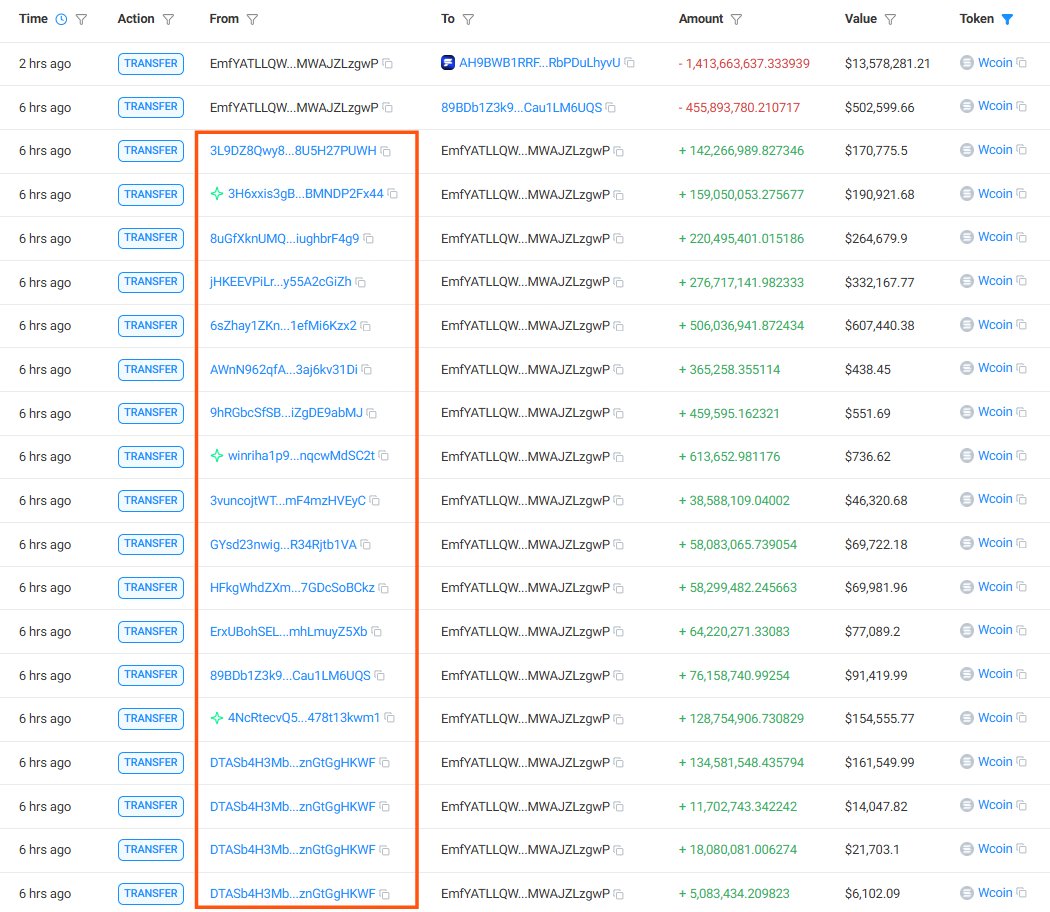Open Wcoin token link in $190,921.68 row

tap(995, 194)
